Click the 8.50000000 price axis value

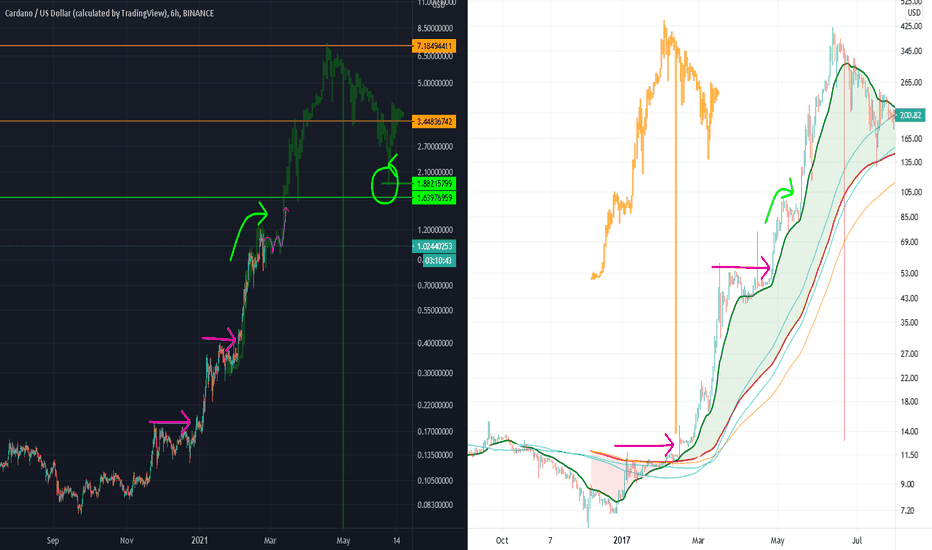[435, 29]
